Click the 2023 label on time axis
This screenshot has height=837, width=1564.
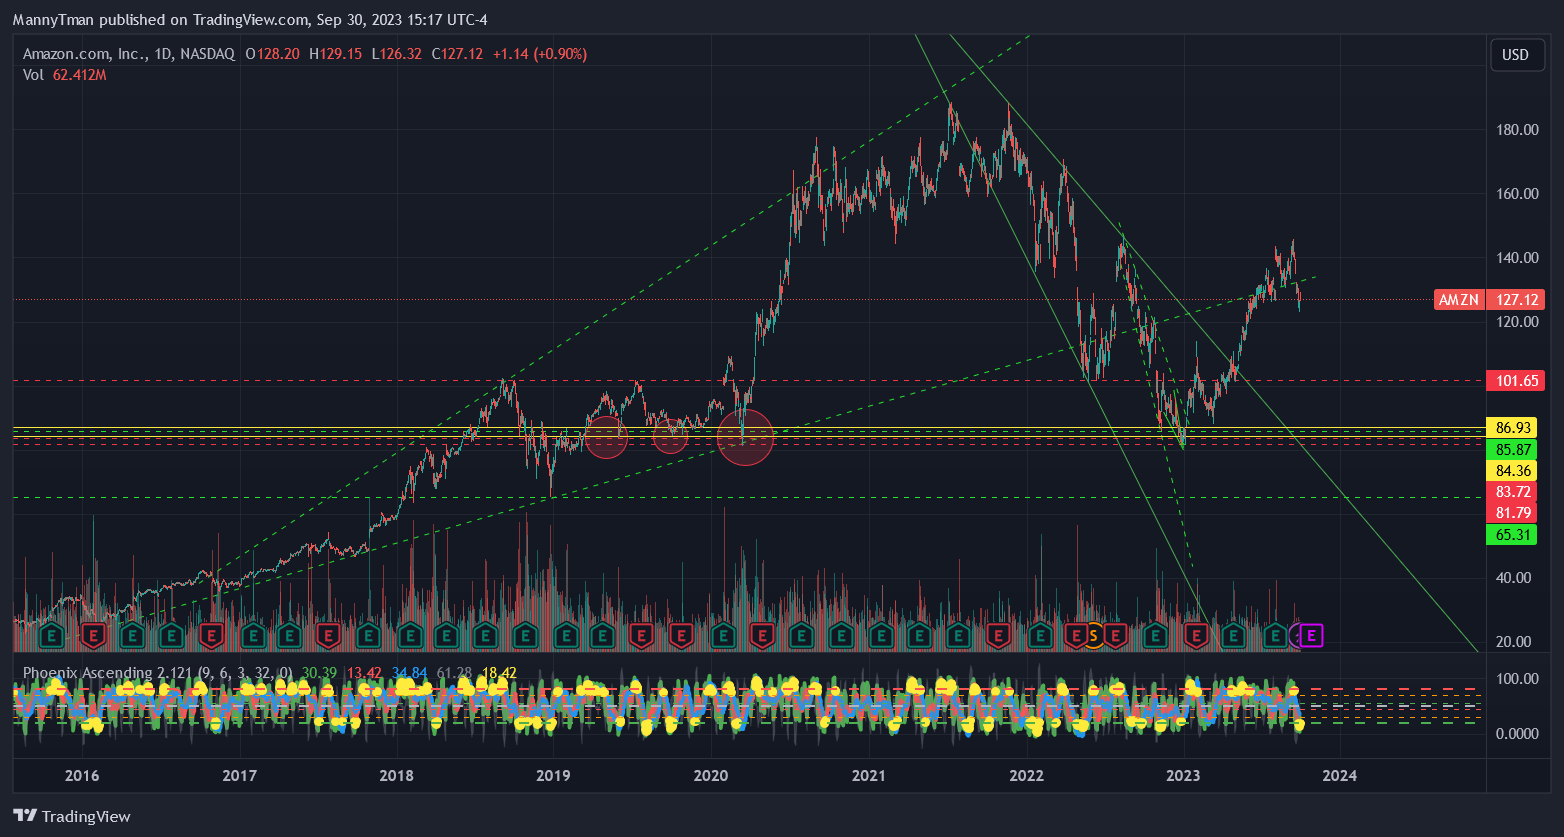[1183, 775]
